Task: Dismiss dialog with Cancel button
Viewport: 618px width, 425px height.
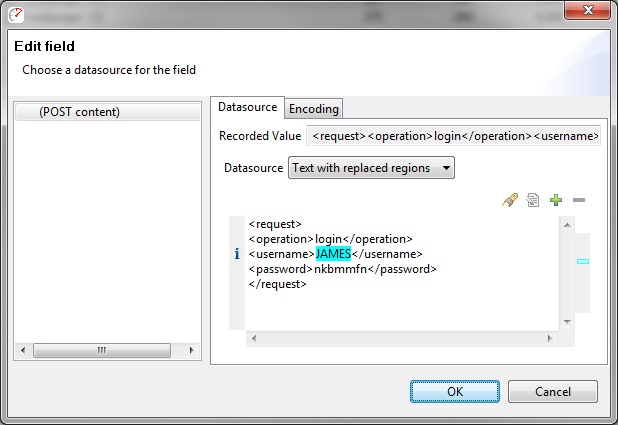Action: pos(553,391)
